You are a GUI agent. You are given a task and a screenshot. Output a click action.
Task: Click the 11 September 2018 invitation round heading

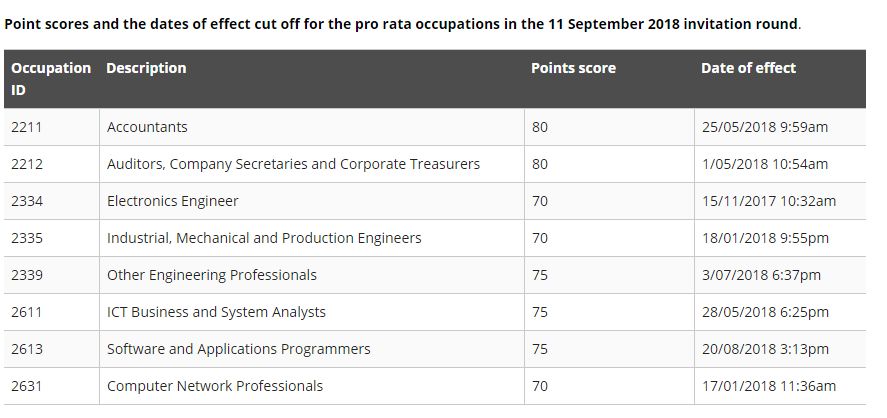[x=402, y=25]
